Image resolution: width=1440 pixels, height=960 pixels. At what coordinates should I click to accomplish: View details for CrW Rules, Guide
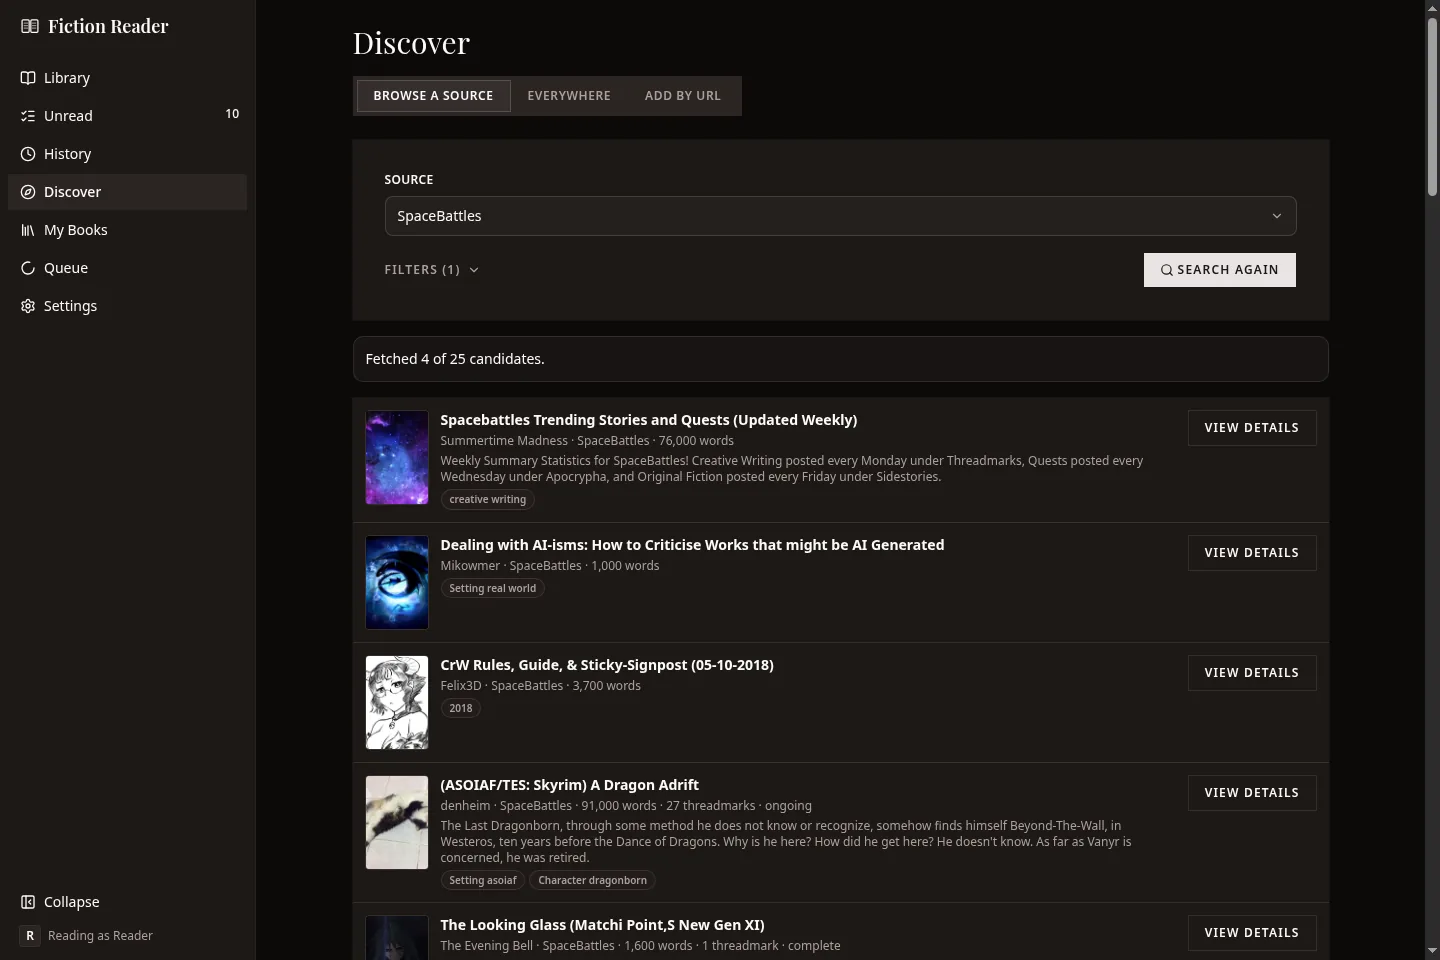point(1252,673)
